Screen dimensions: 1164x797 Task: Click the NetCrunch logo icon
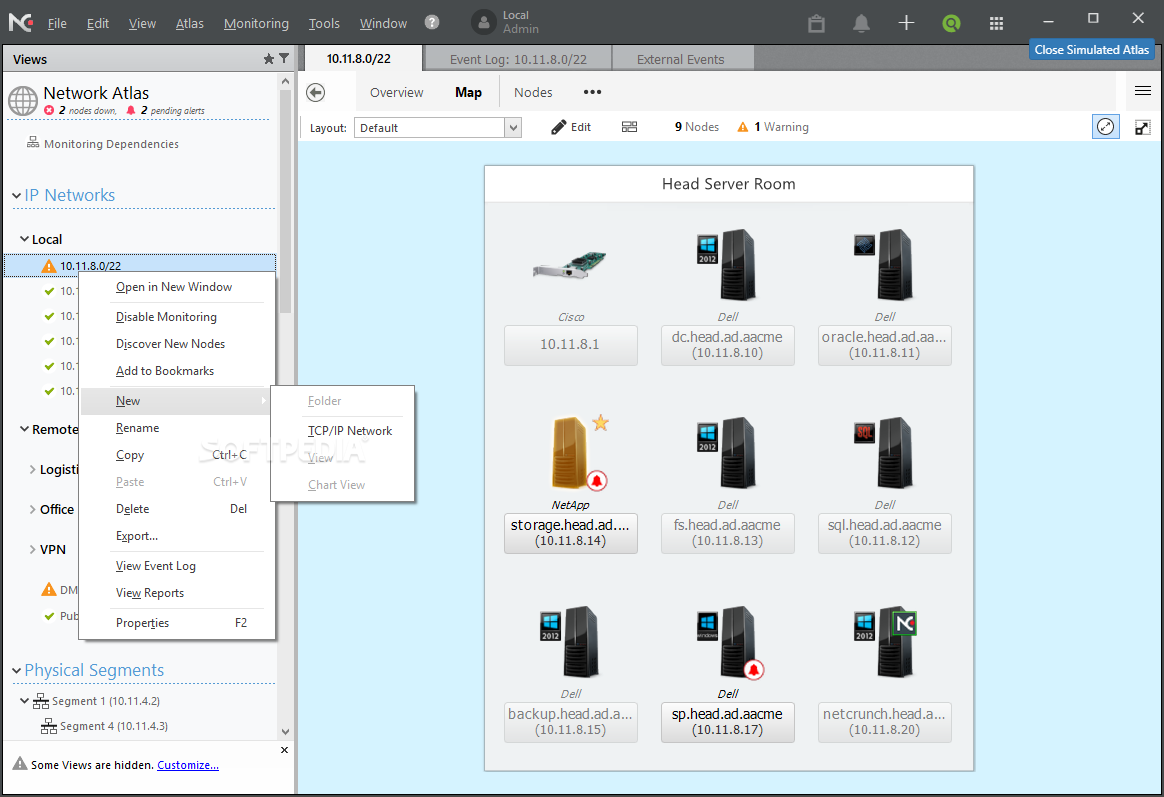(21, 22)
